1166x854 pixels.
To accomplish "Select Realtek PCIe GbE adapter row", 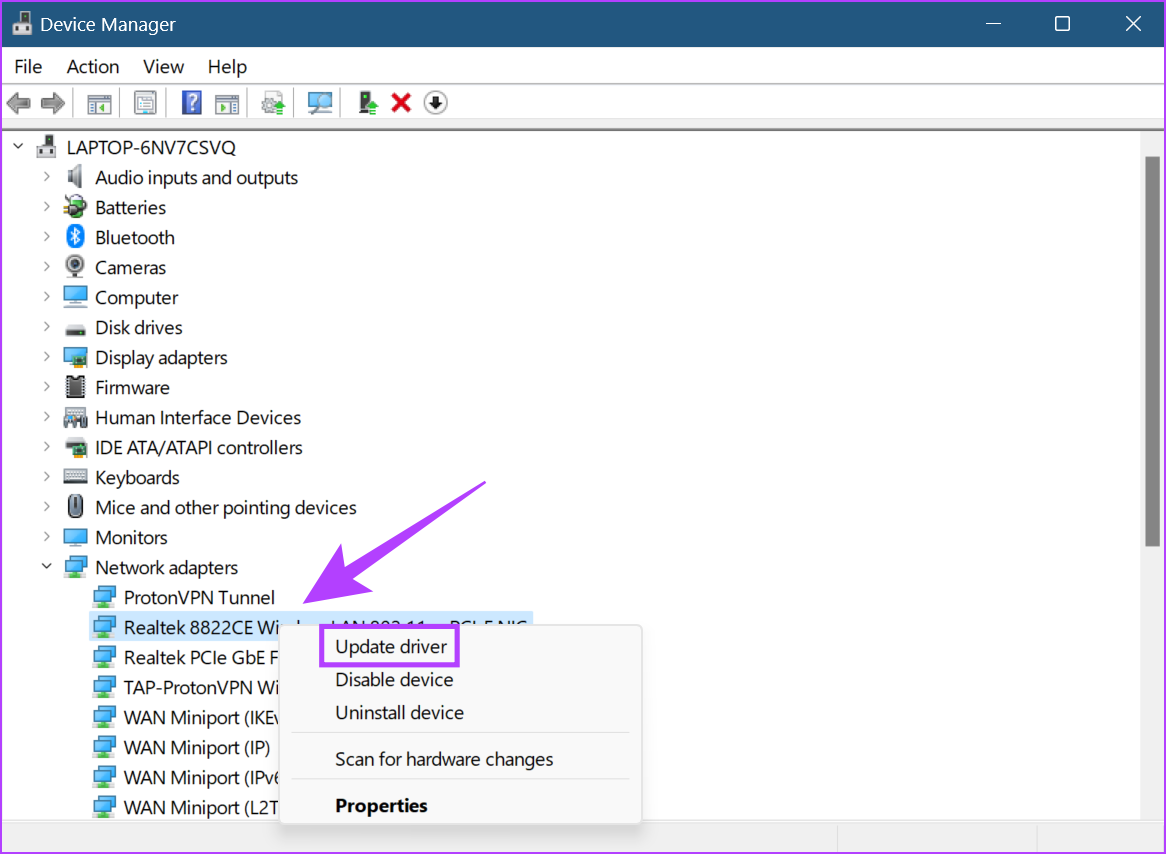I will 186,658.
